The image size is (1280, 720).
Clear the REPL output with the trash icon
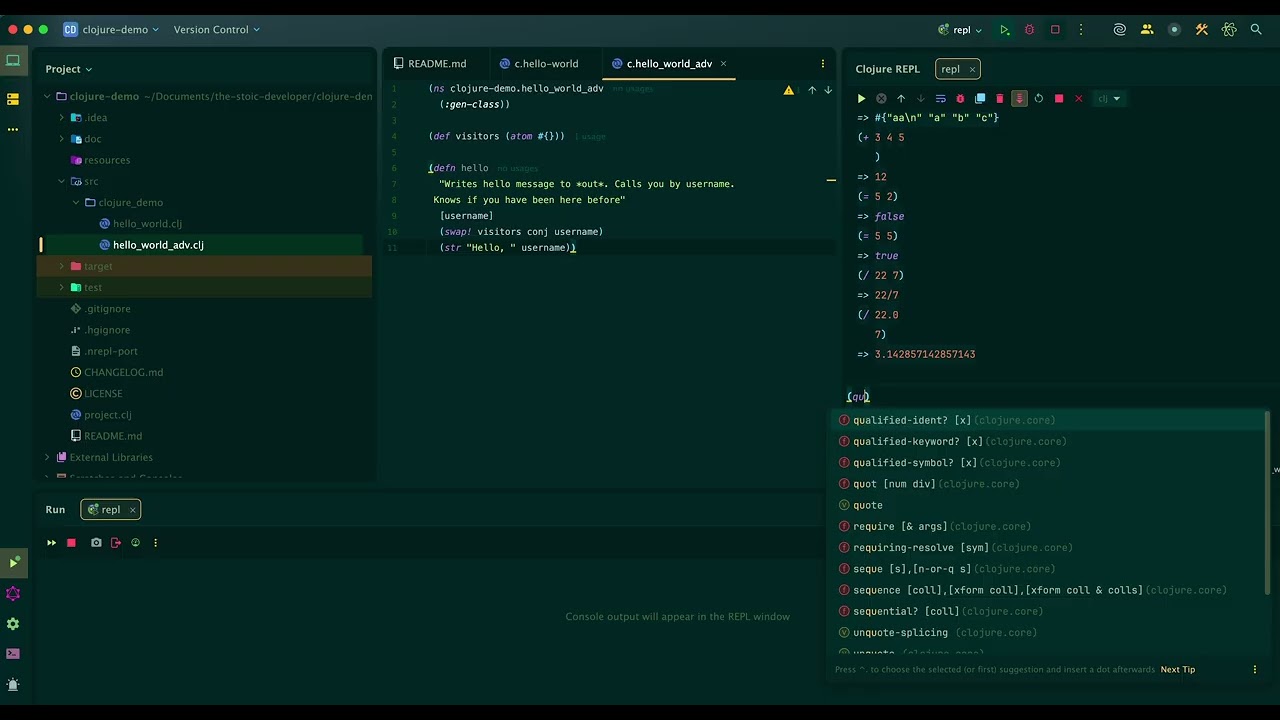tap(999, 98)
